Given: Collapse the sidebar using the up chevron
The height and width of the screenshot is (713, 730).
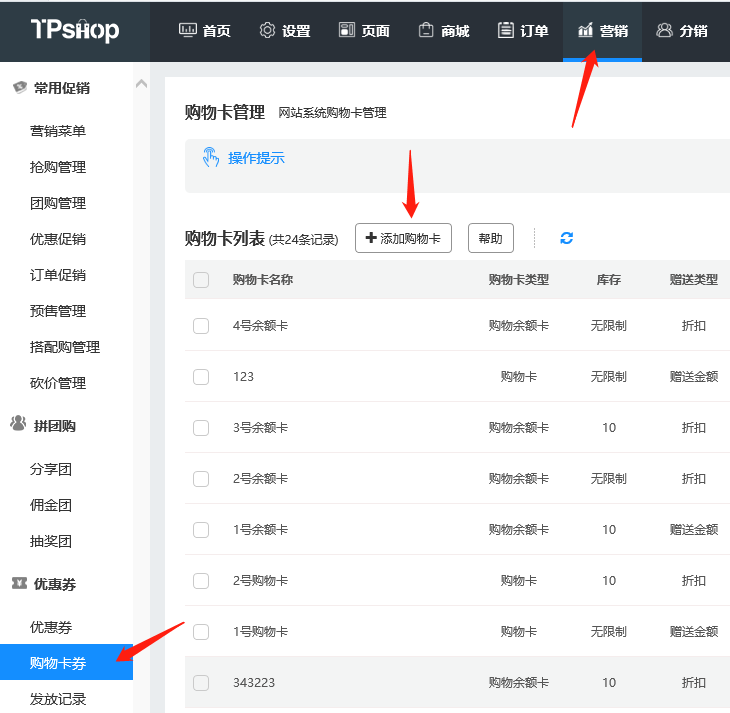Looking at the screenshot, I should click(141, 85).
